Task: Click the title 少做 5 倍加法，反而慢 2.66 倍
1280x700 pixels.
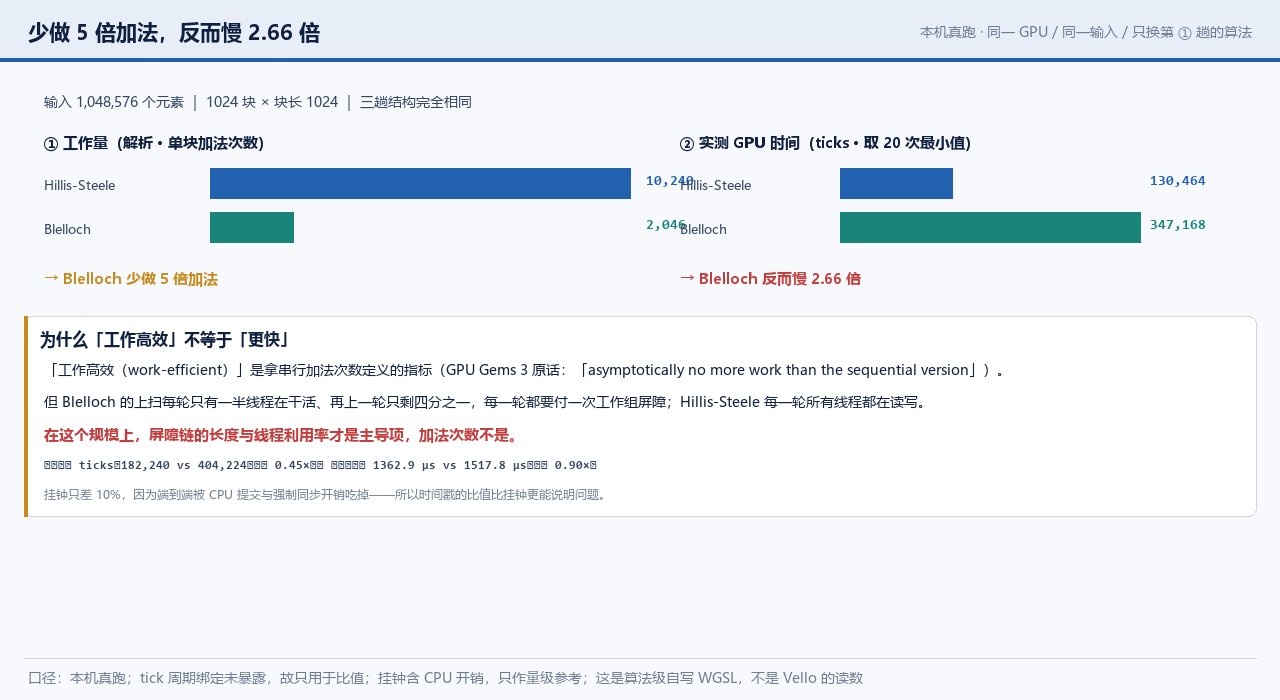Action: 174,33
